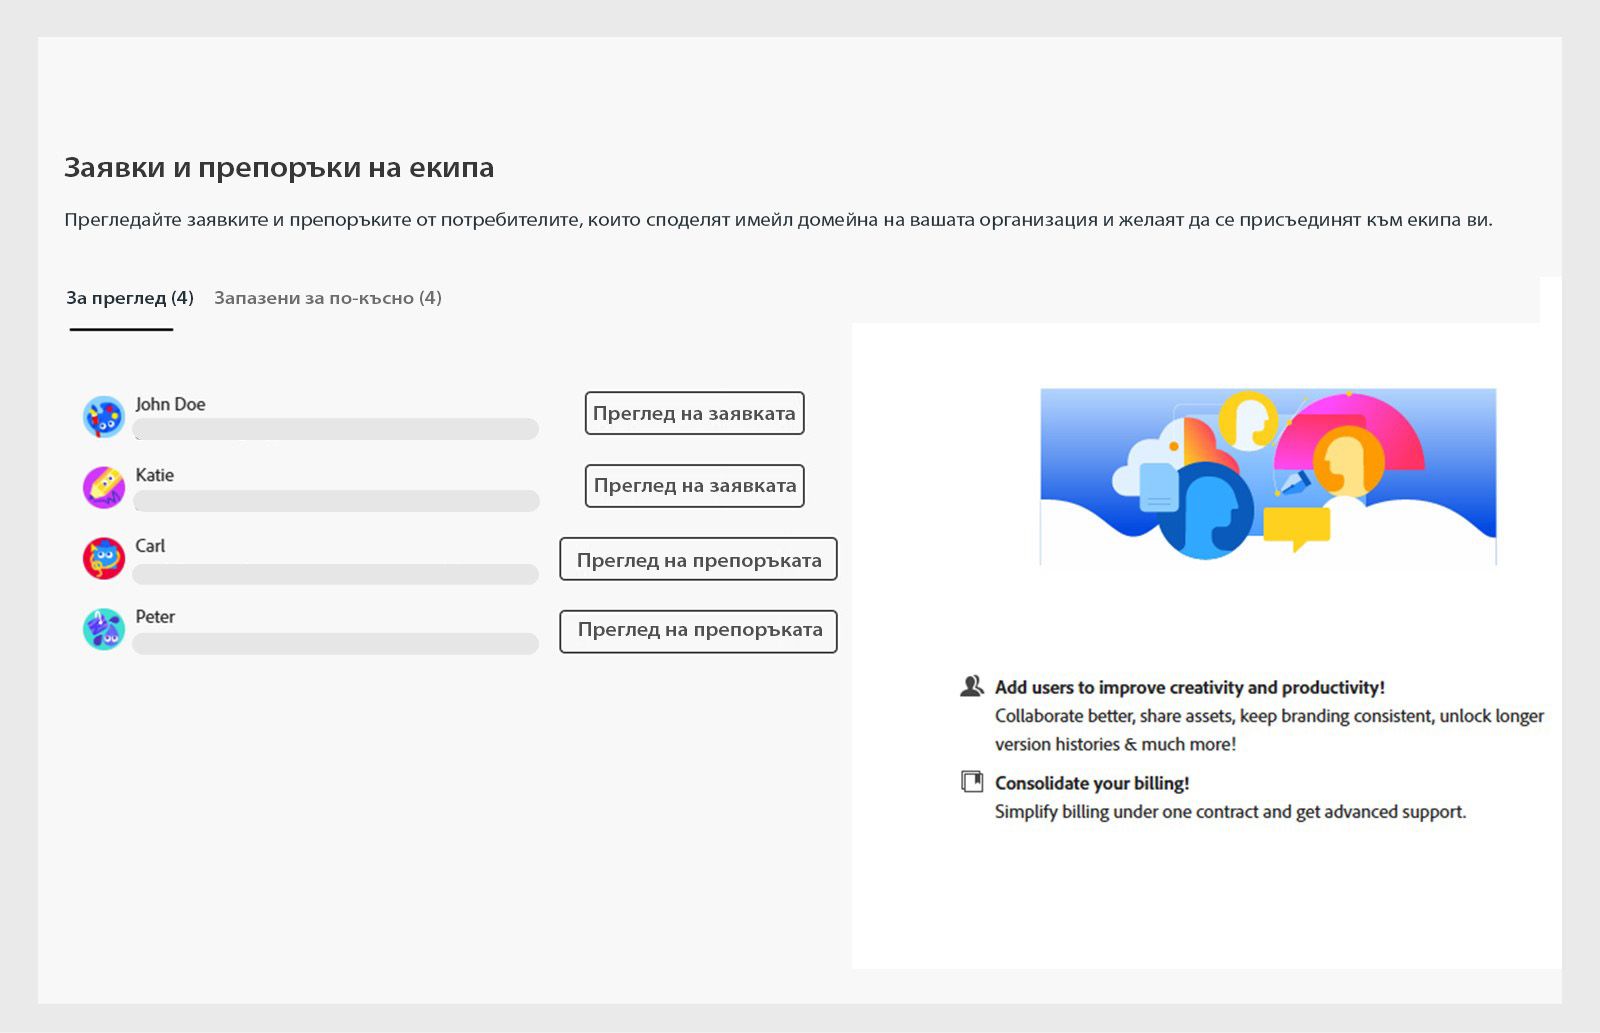Image resolution: width=1600 pixels, height=1033 pixels.
Task: Select the Carl name text
Action: click(x=150, y=546)
